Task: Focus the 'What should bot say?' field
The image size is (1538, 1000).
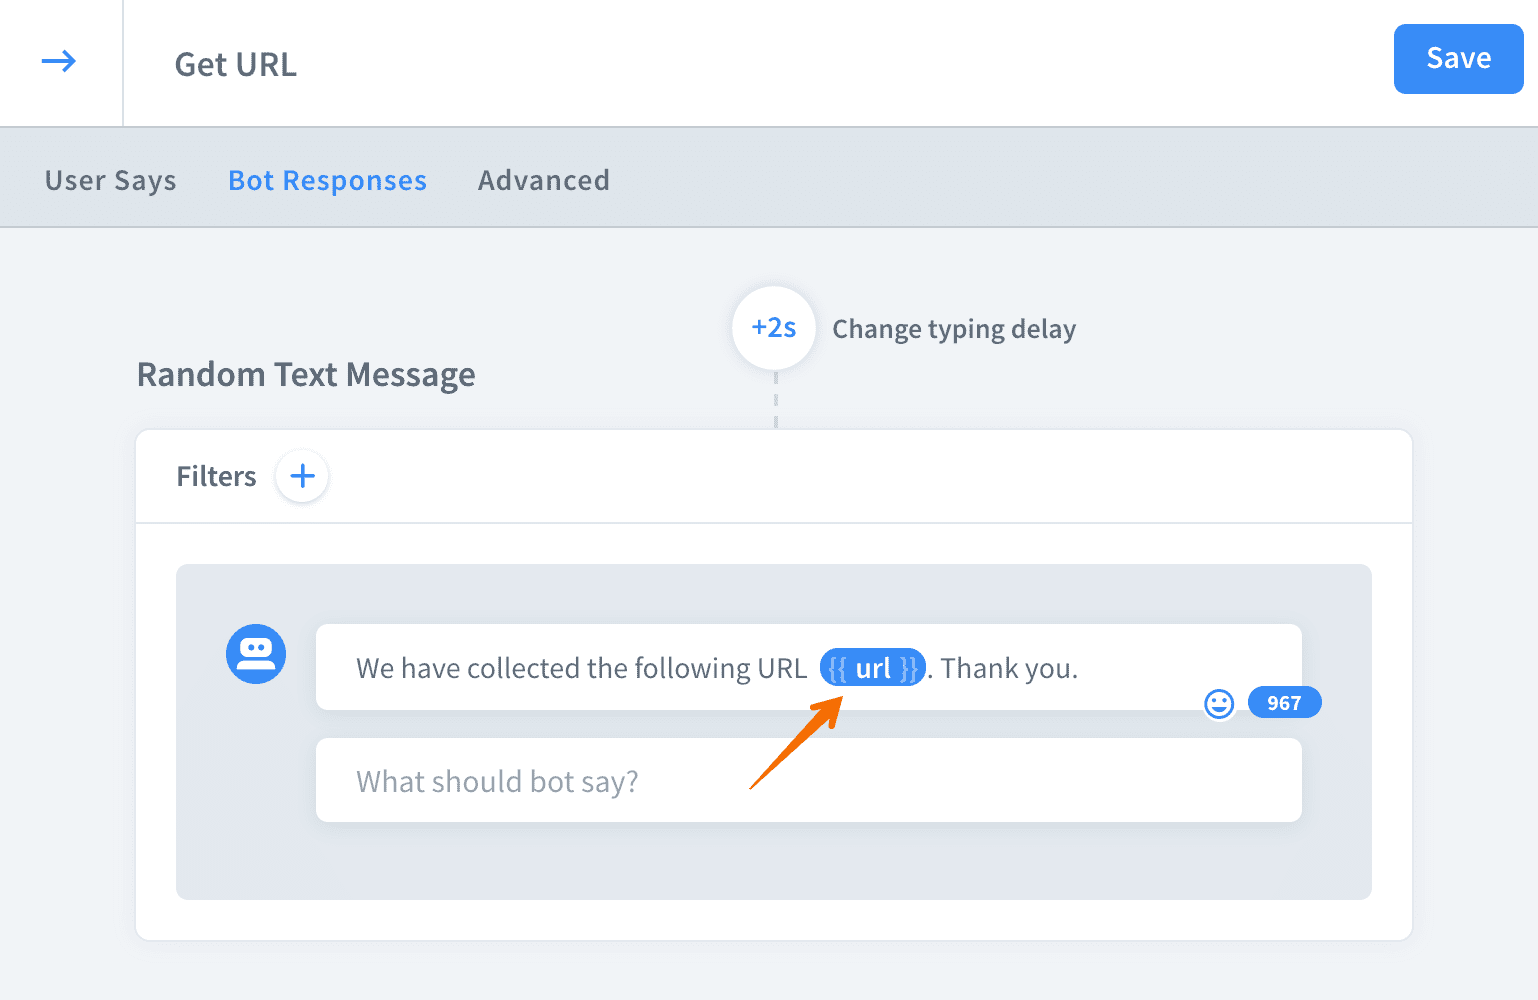Action: [x=808, y=781]
